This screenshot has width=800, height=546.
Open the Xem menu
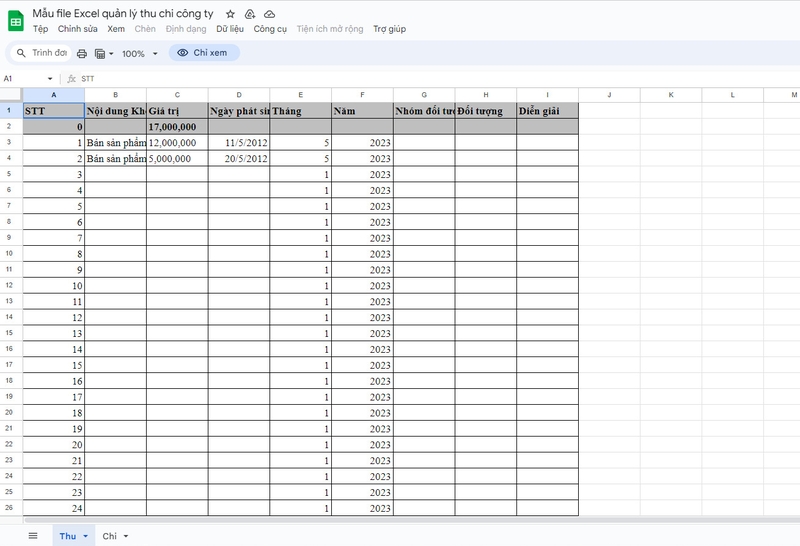[116, 29]
